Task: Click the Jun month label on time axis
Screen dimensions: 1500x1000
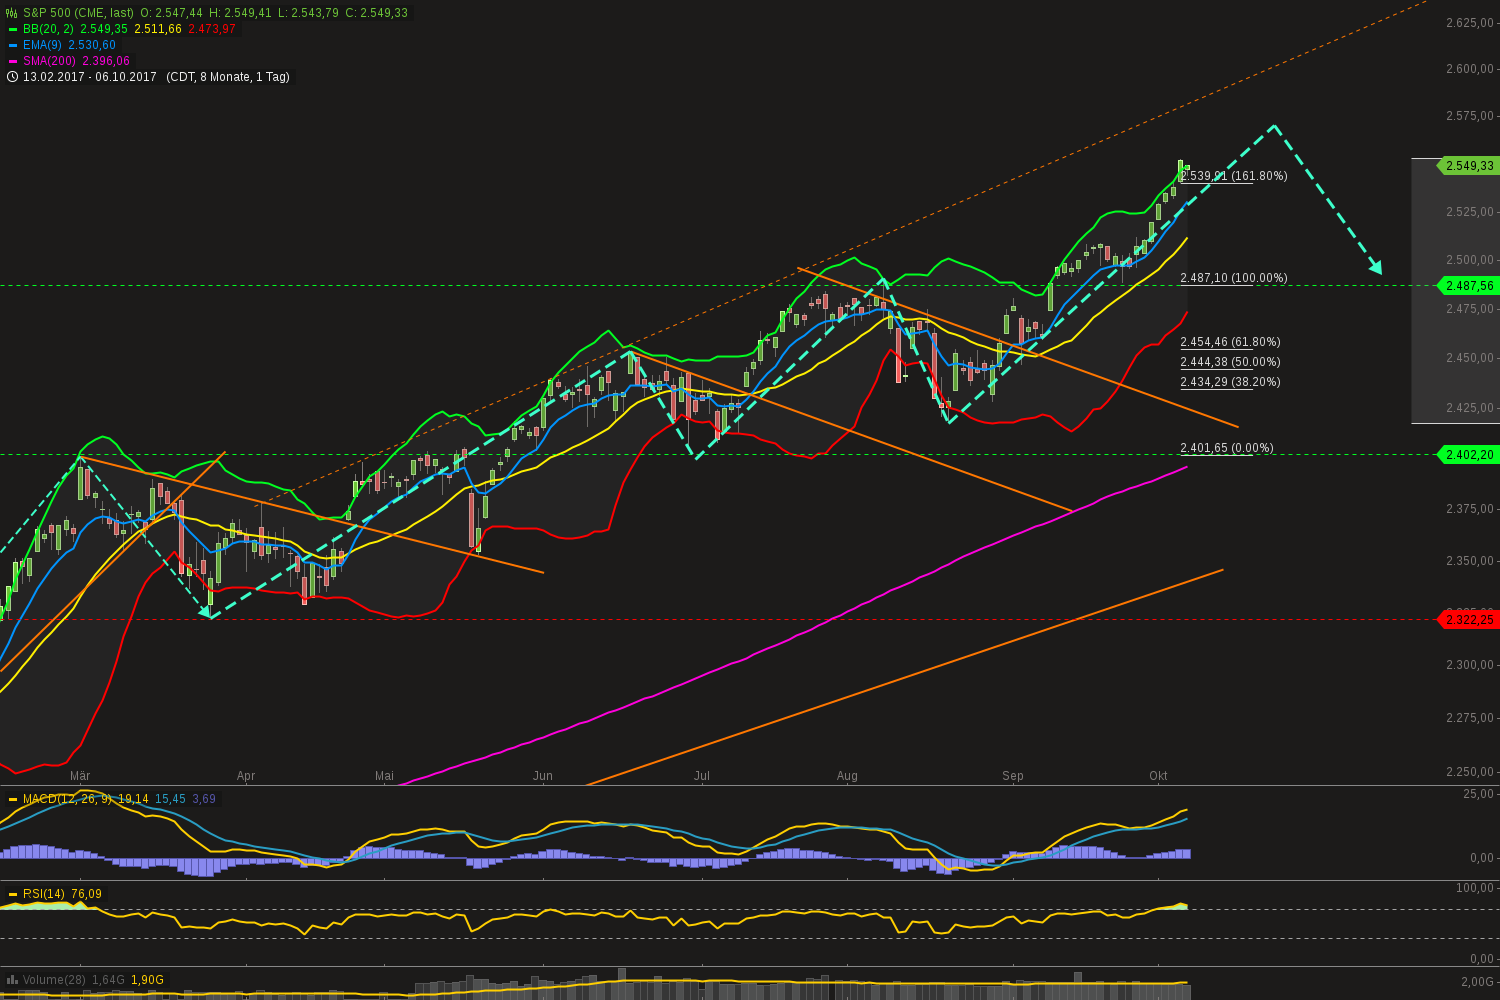Action: 543,776
